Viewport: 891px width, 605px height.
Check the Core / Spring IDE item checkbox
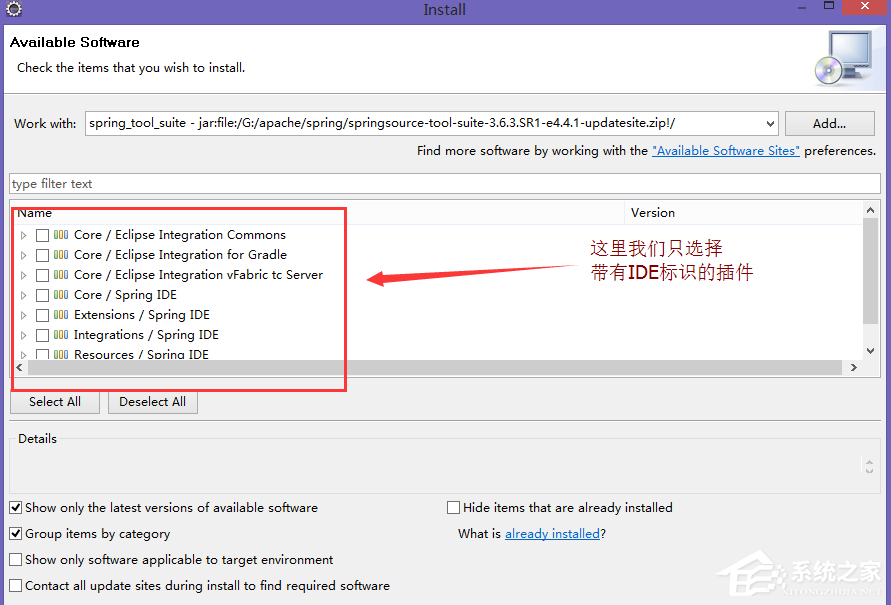(x=42, y=294)
